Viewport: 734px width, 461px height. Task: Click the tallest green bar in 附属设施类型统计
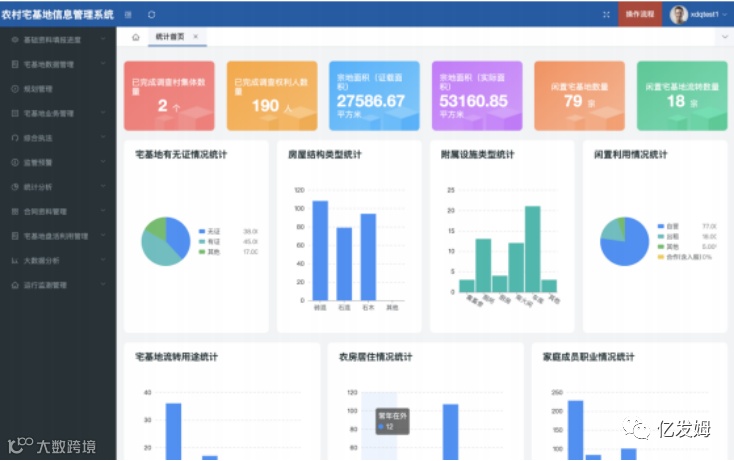(533, 249)
